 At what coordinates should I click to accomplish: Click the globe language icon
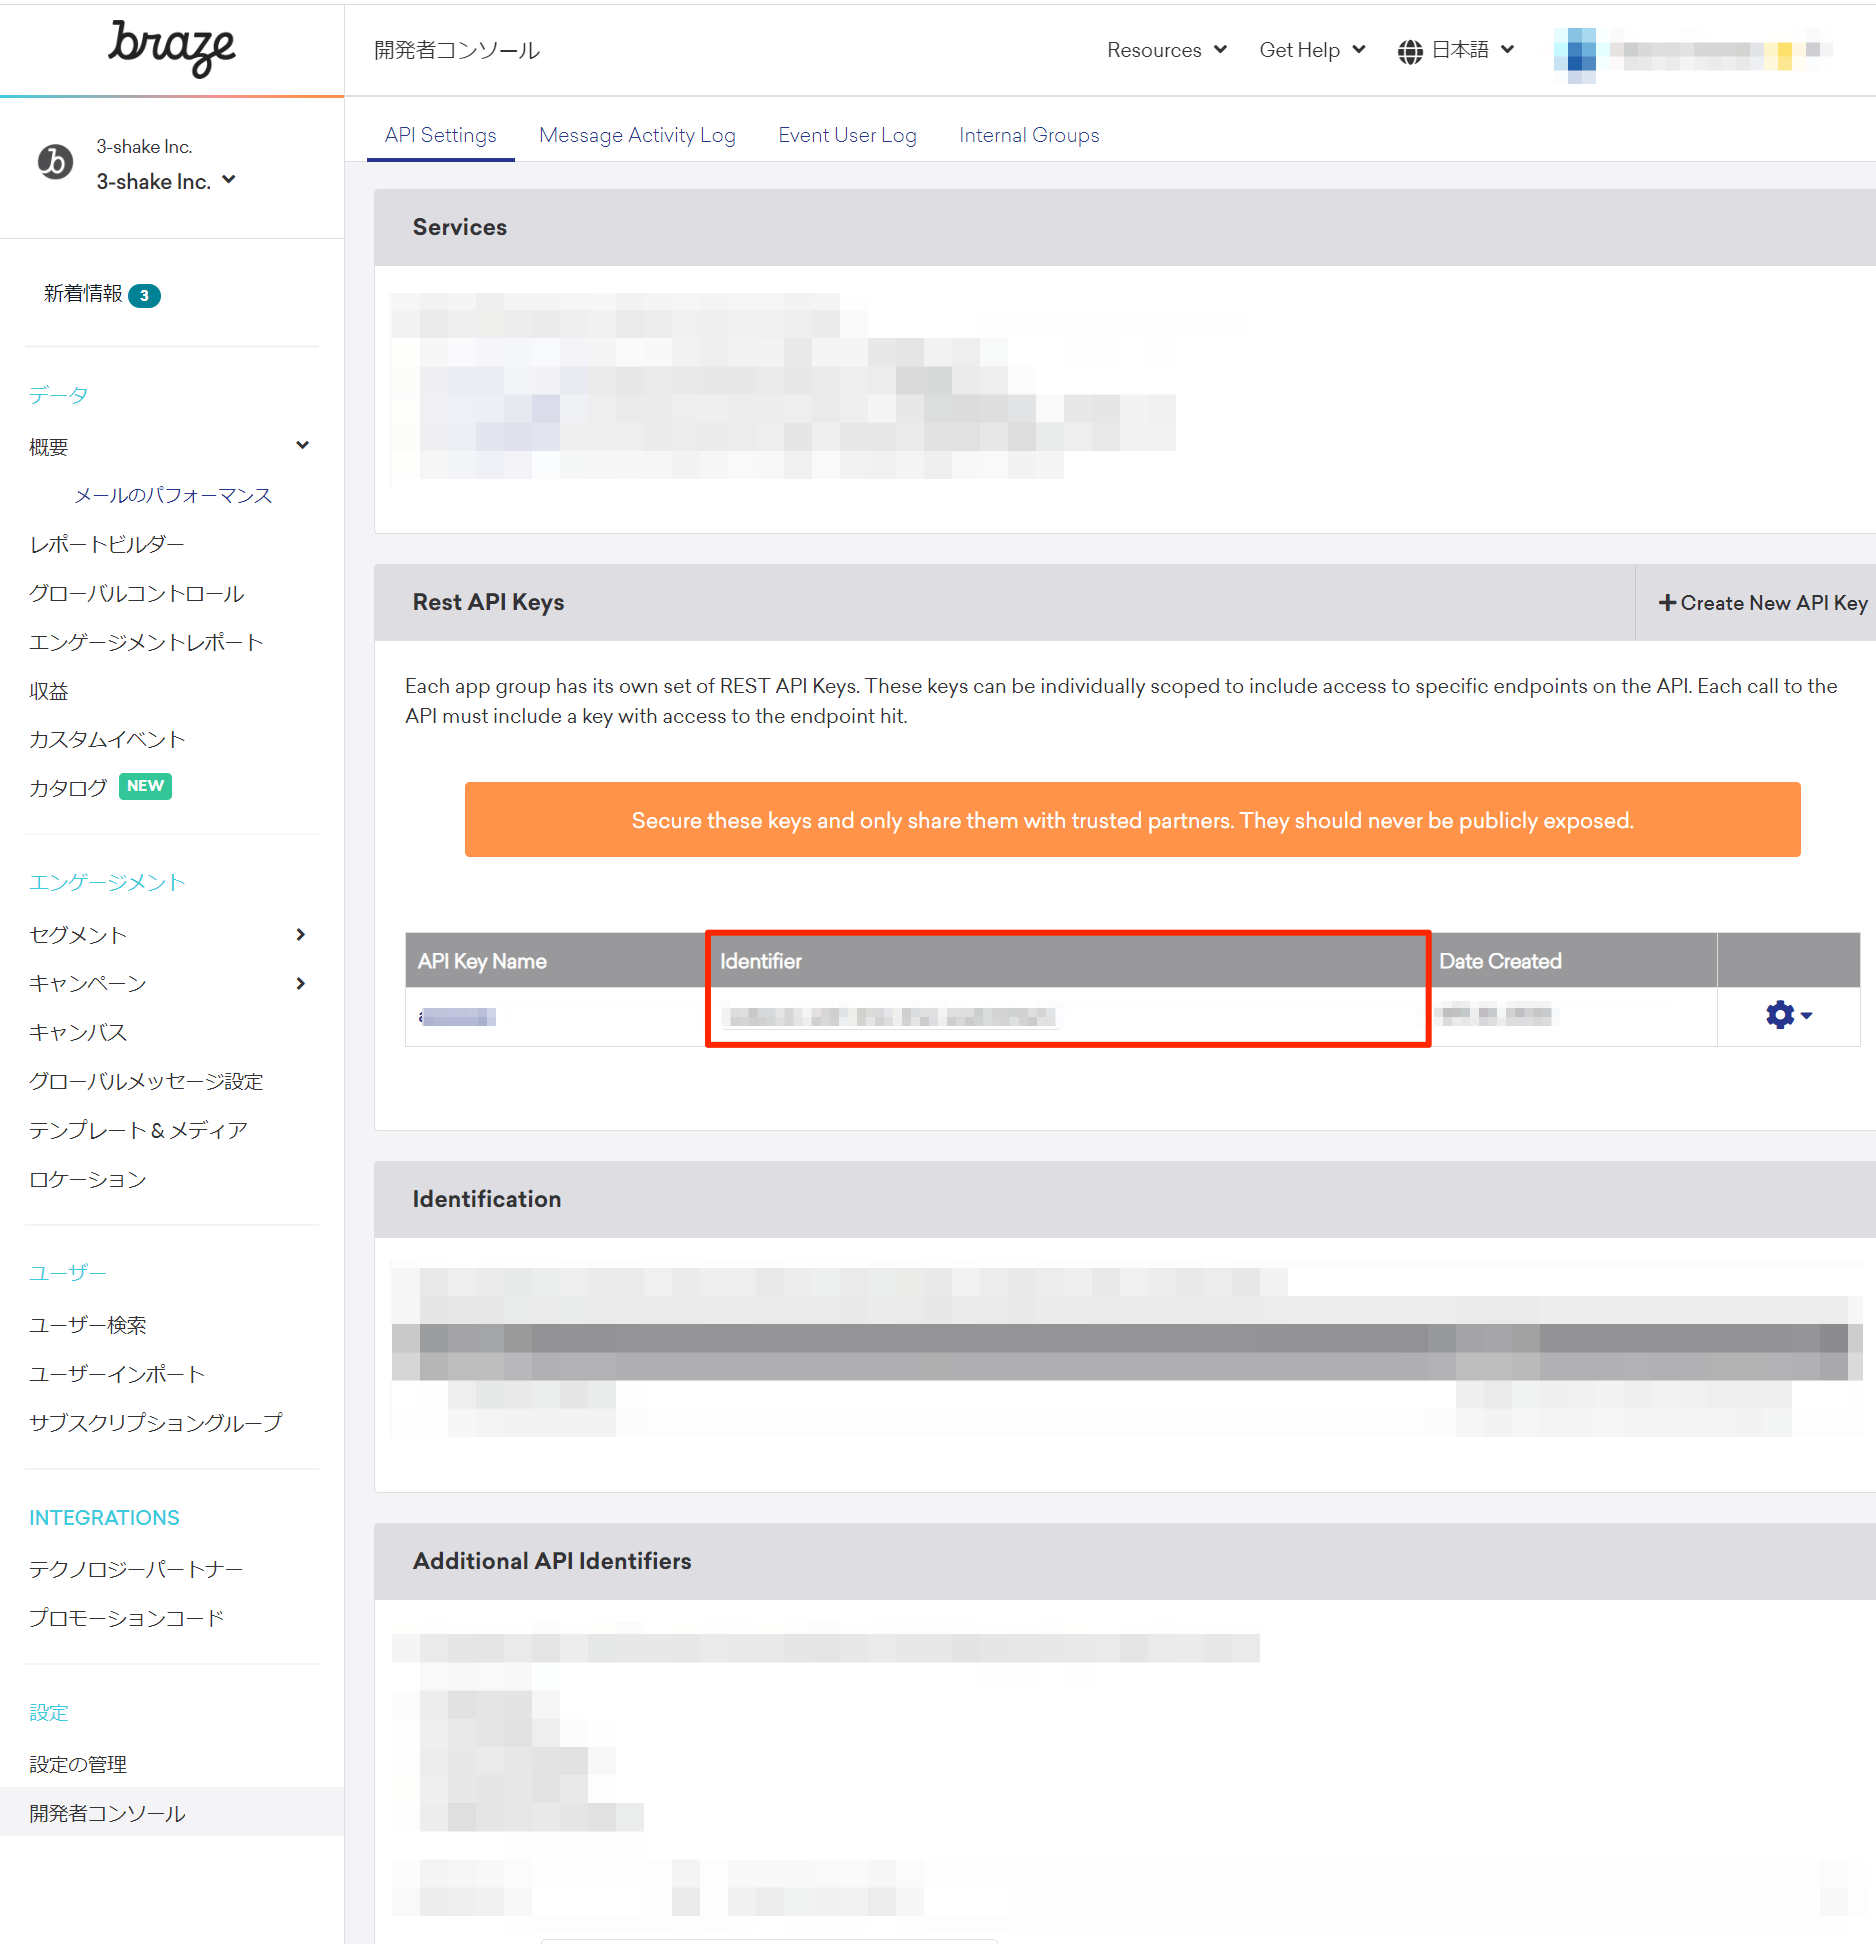pyautogui.click(x=1410, y=51)
